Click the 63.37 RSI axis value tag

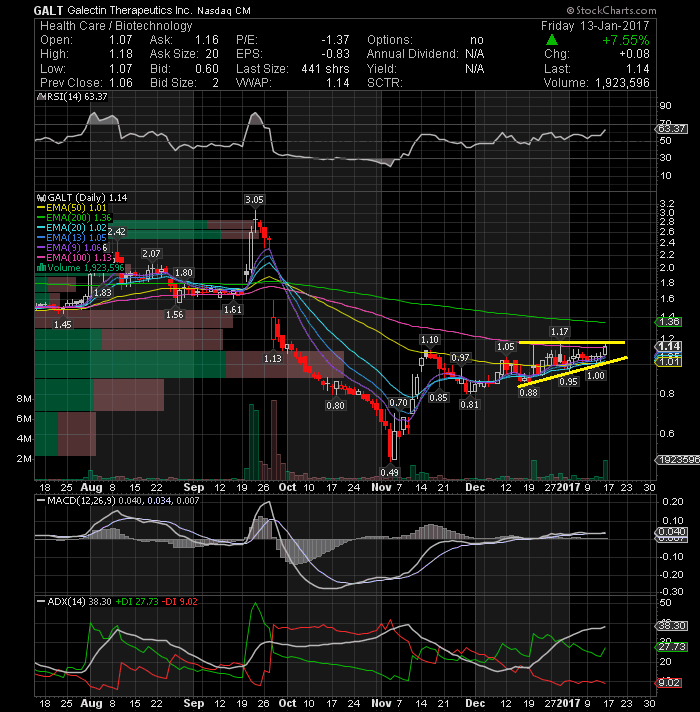[x=672, y=129]
